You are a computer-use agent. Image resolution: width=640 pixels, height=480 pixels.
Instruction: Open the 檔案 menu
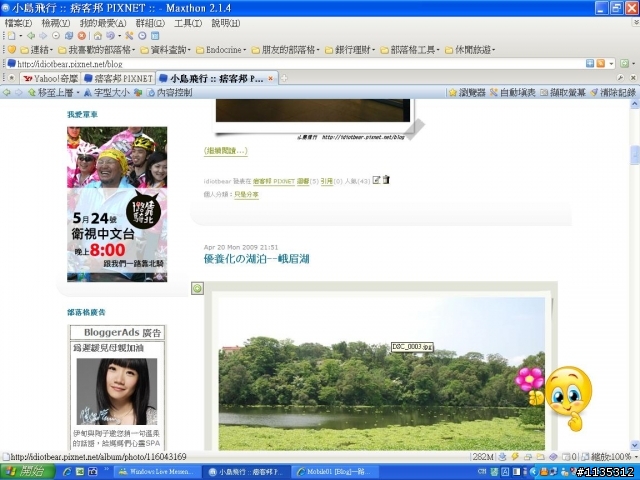(18, 23)
